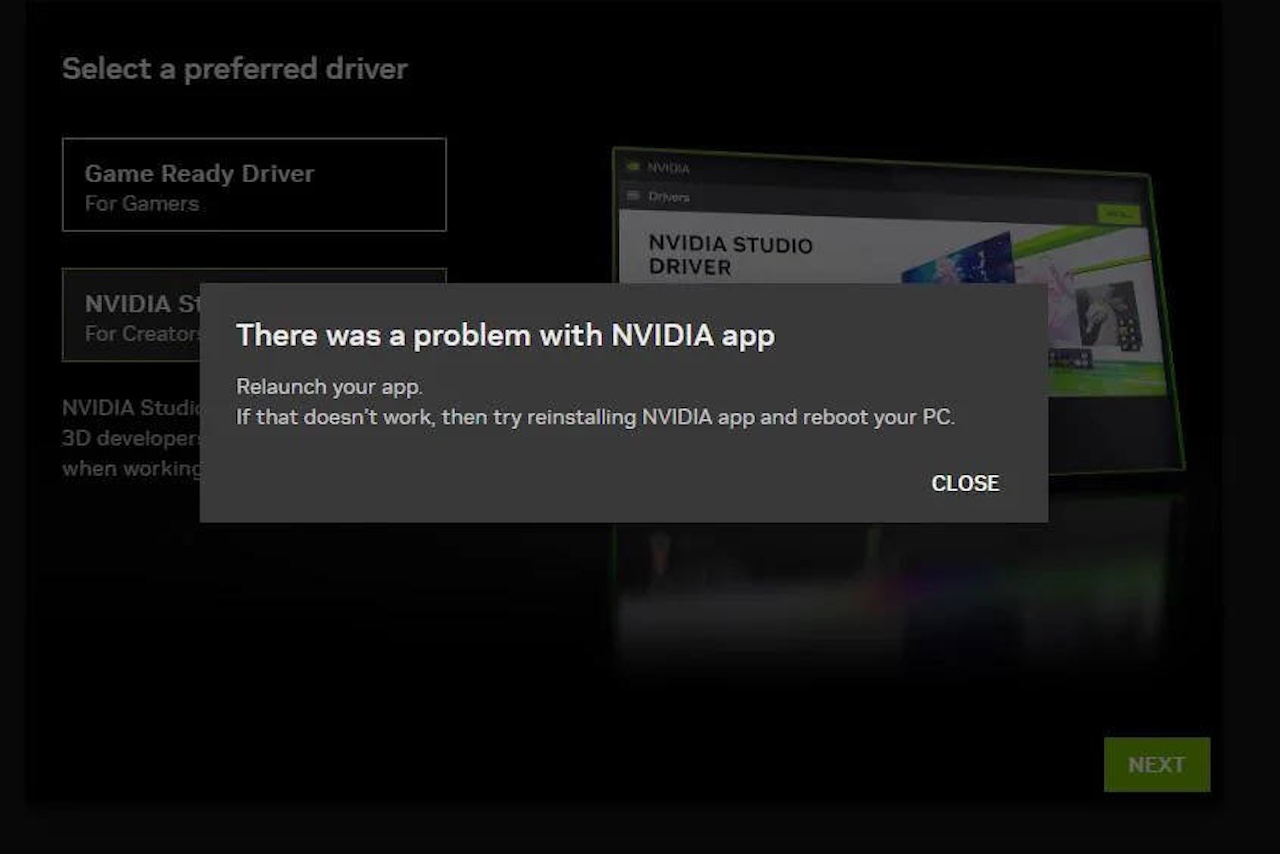Click the colorful artwork in the preview

pos(960,262)
